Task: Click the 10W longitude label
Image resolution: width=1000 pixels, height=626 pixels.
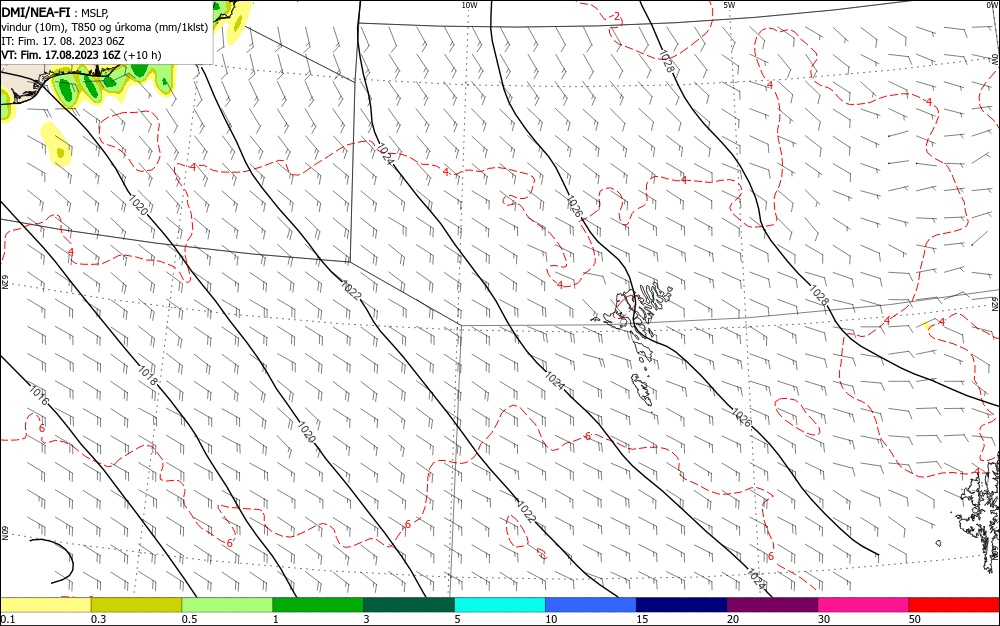Action: tap(469, 5)
